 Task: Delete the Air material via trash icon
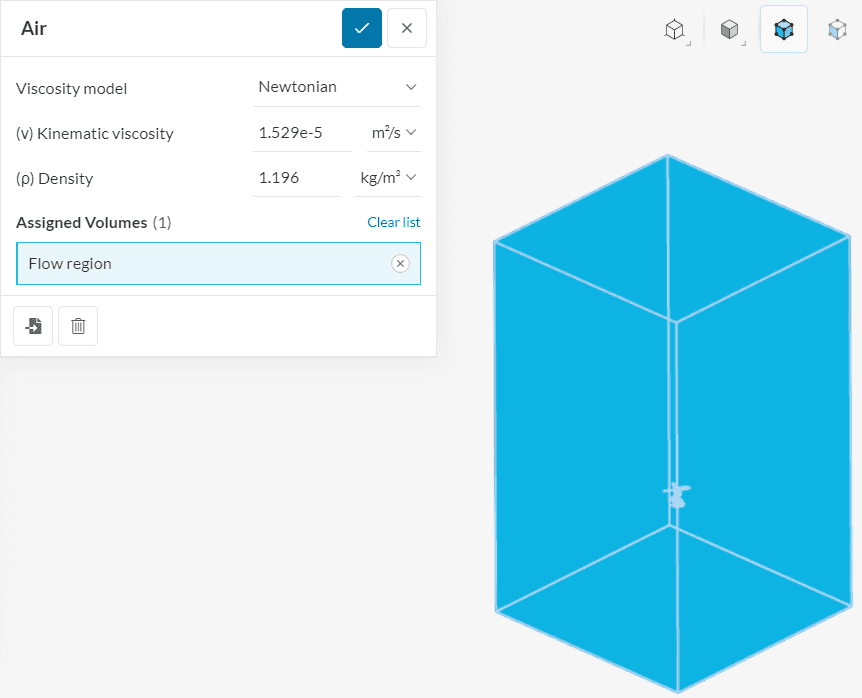78,326
